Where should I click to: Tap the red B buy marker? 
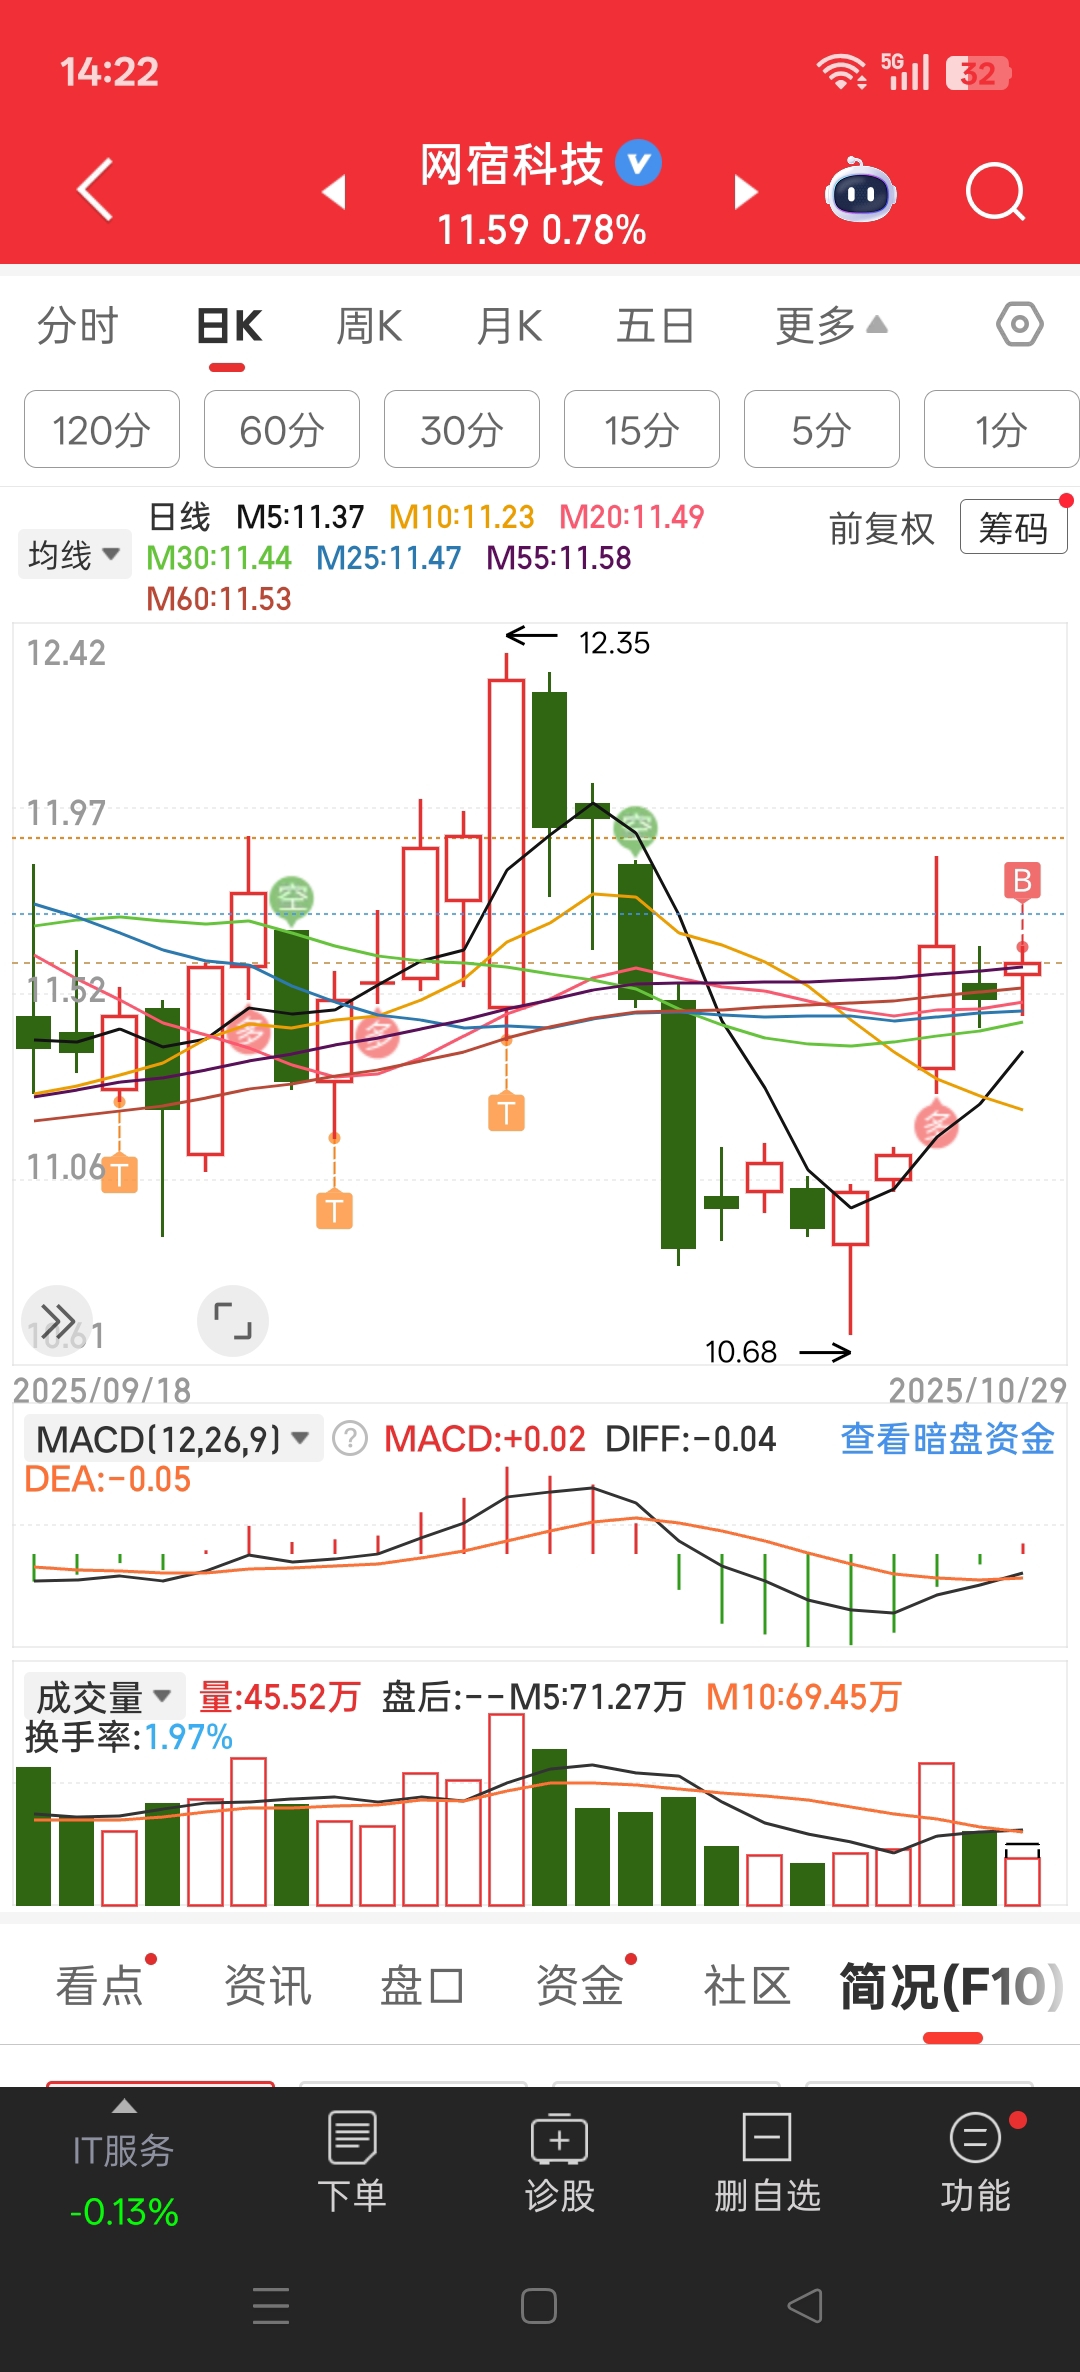pyautogui.click(x=1022, y=881)
